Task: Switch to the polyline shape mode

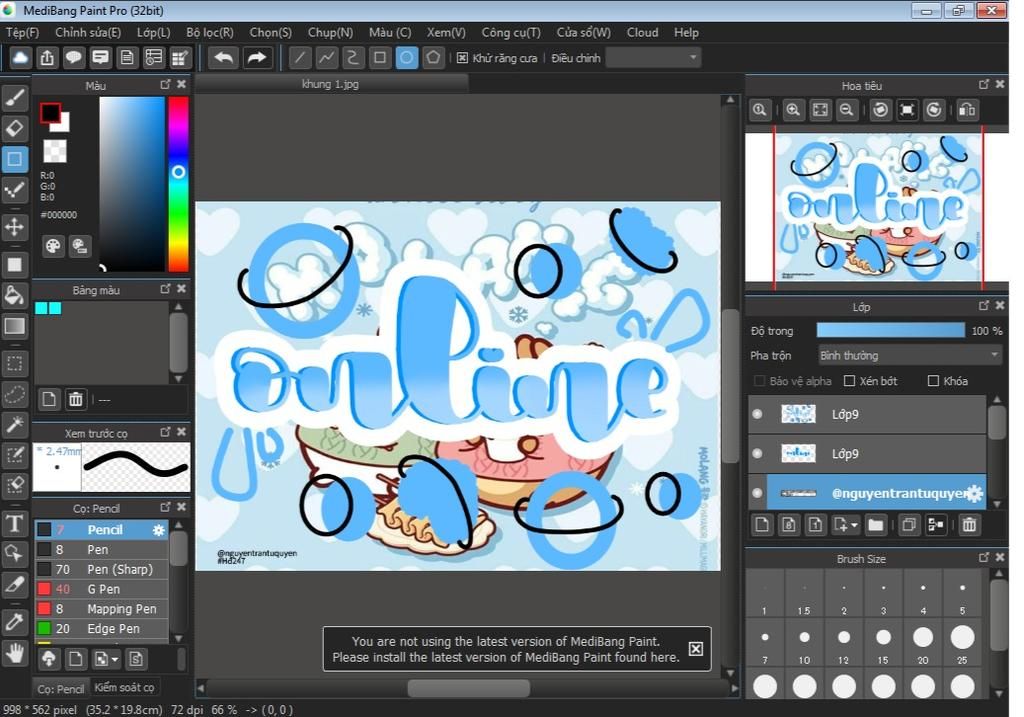Action: click(x=327, y=58)
